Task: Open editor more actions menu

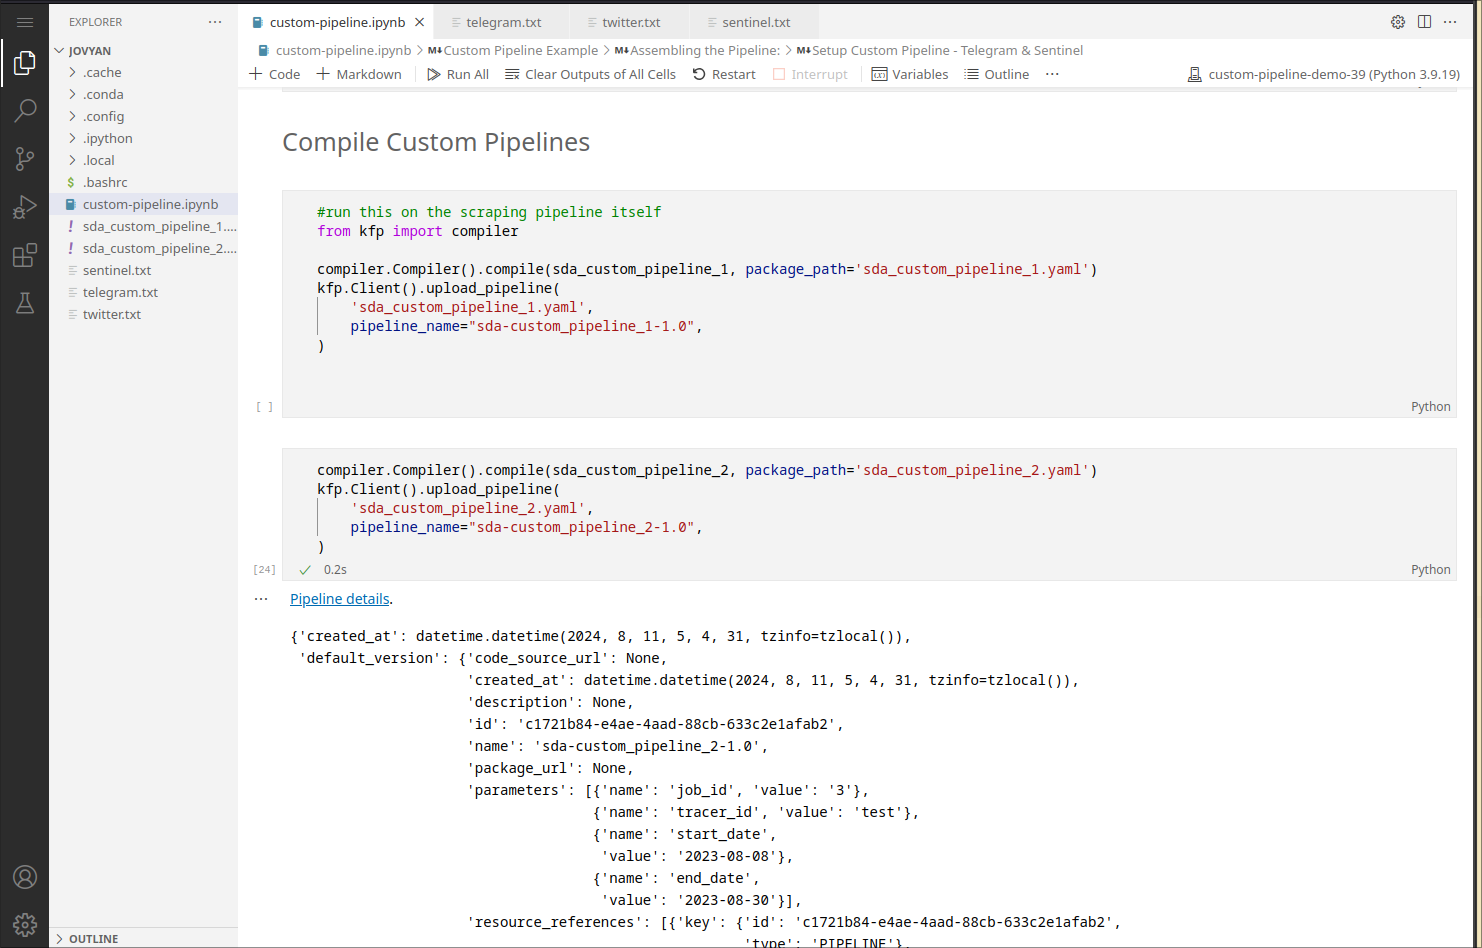Action: click(x=1450, y=22)
